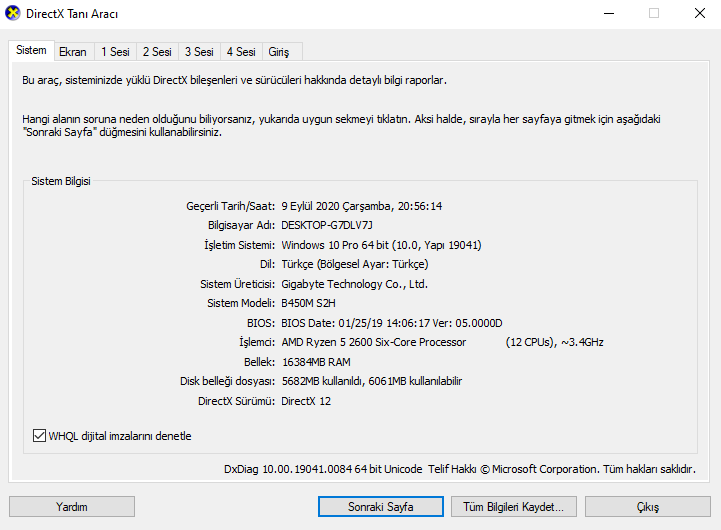Screen dimensions: 721x530
Task: Click the Sistem Bilgisi group heading
Action: (x=61, y=181)
